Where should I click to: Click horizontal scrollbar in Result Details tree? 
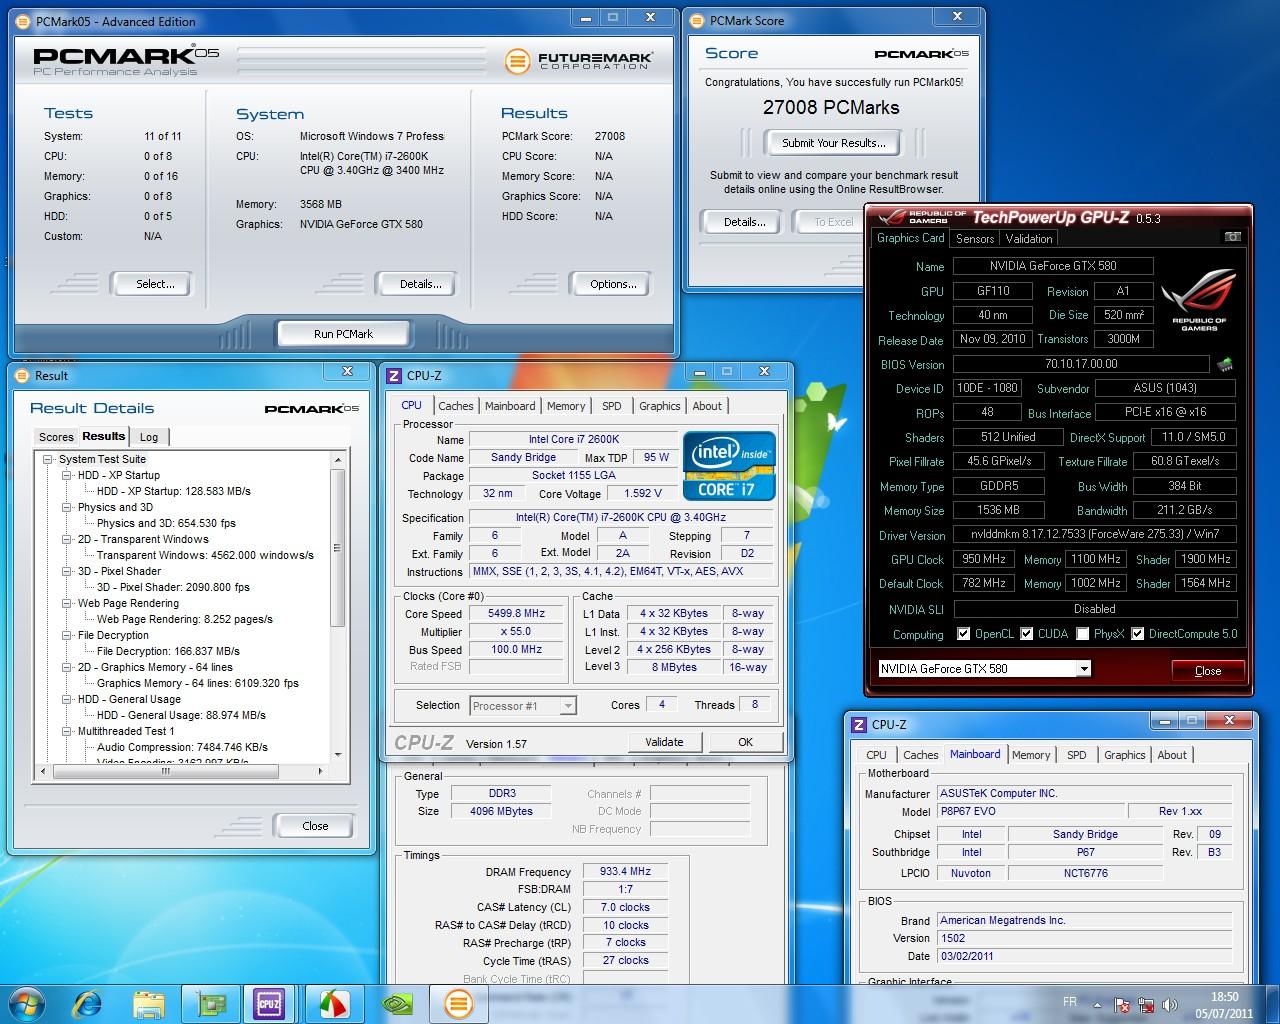click(166, 771)
